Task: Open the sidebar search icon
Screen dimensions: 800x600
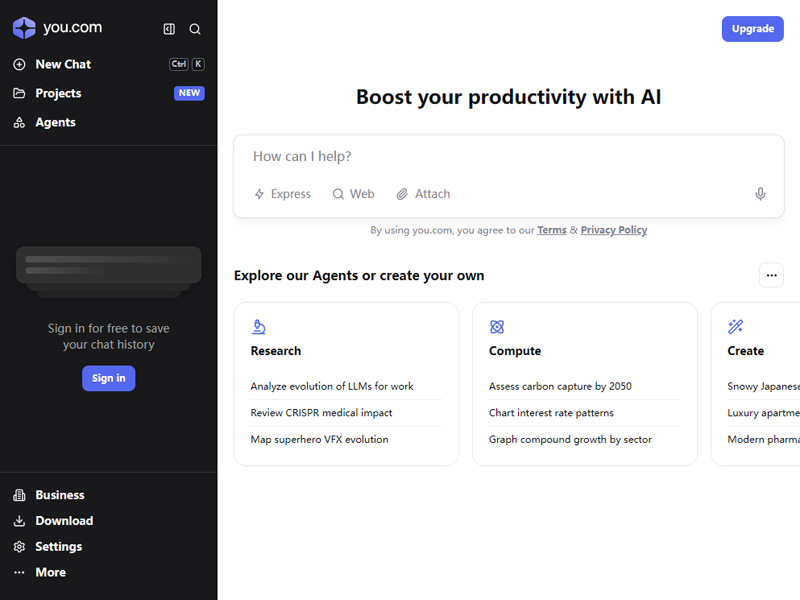Action: tap(195, 29)
